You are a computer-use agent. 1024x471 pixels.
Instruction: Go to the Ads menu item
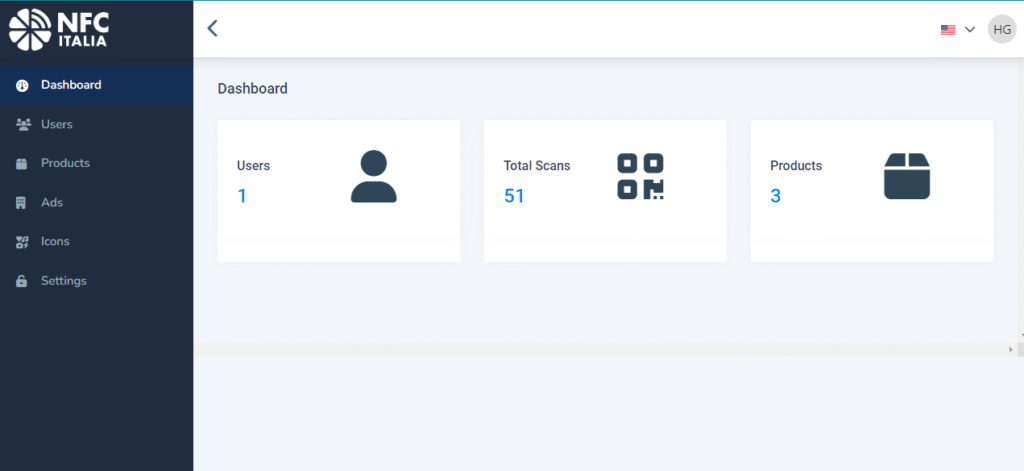52,202
